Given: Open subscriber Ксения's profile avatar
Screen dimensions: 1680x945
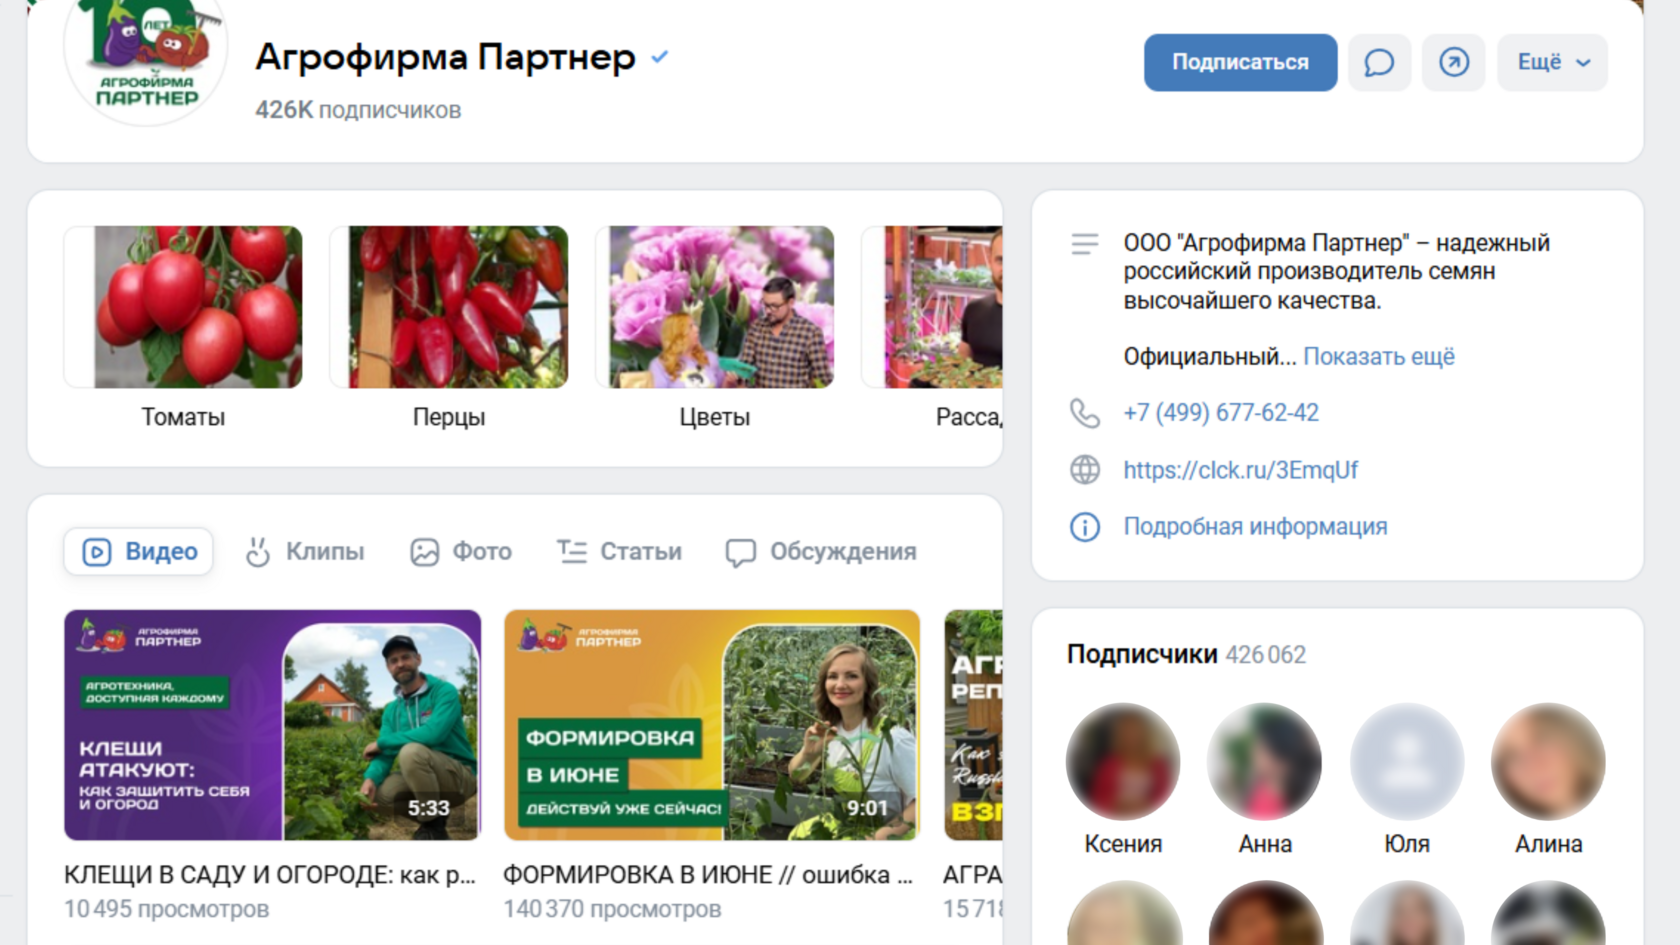Looking at the screenshot, I should click(x=1123, y=762).
